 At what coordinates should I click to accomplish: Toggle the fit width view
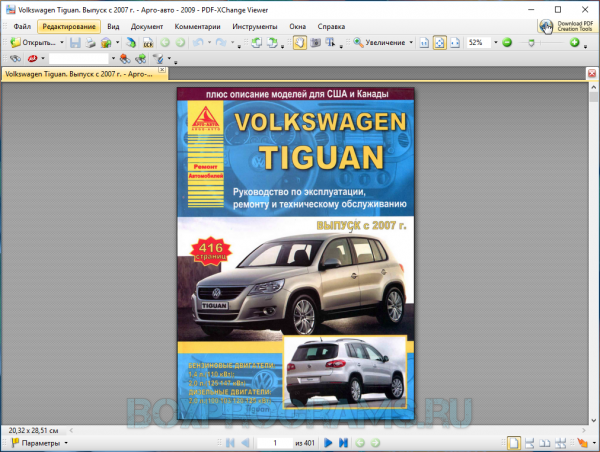455,42
